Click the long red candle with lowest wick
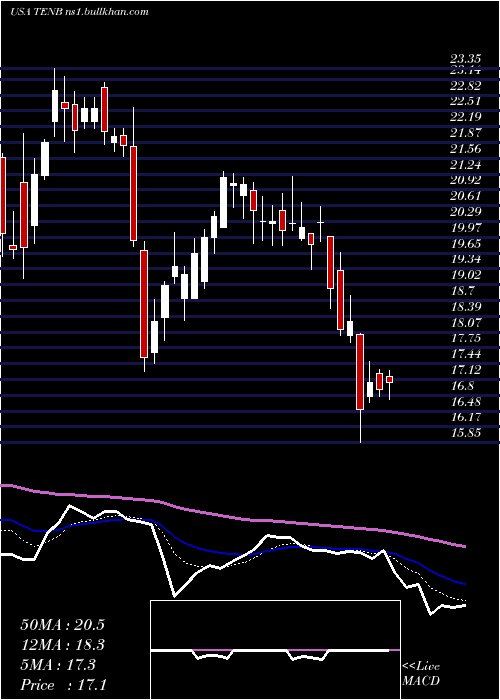Viewport: 500px width, 700px height. (360, 388)
